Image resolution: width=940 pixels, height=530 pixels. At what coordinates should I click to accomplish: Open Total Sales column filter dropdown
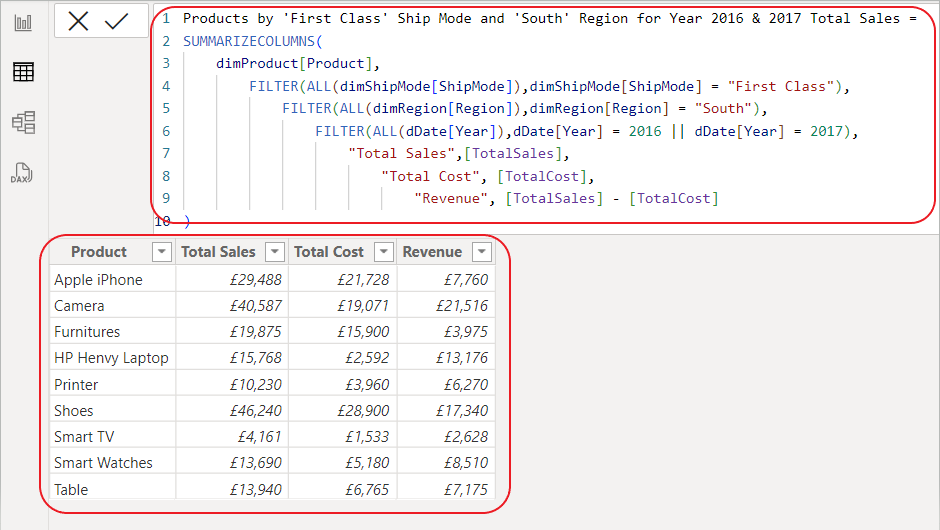click(x=275, y=252)
